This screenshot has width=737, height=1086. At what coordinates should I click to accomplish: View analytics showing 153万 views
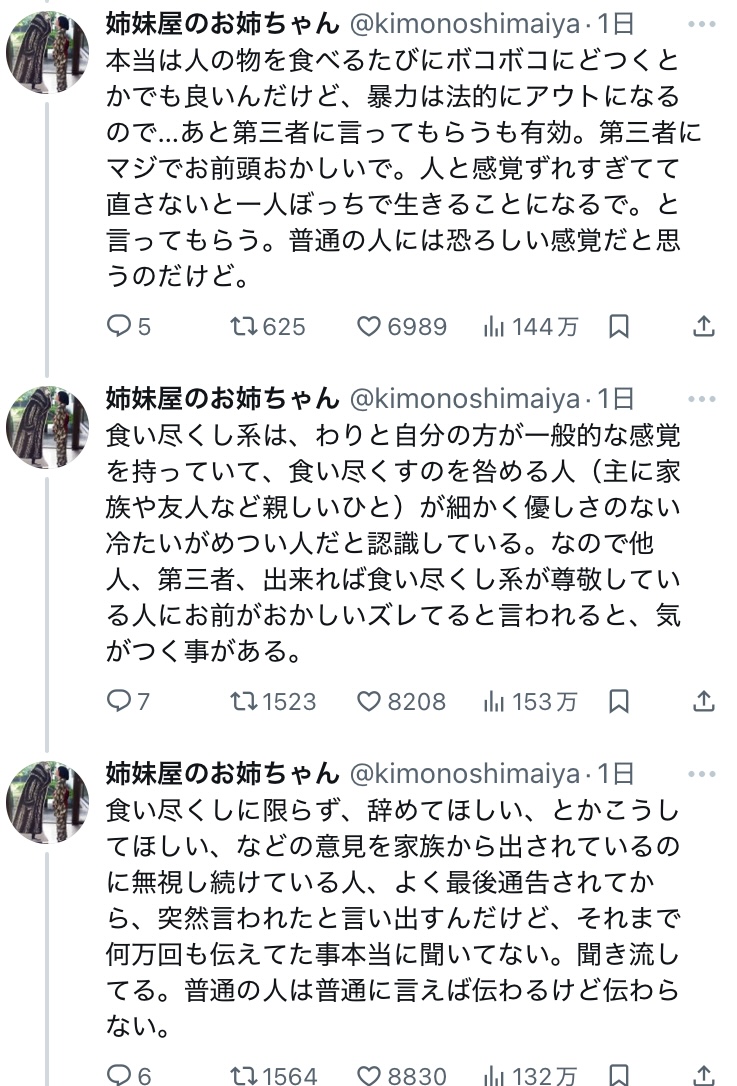[494, 702]
